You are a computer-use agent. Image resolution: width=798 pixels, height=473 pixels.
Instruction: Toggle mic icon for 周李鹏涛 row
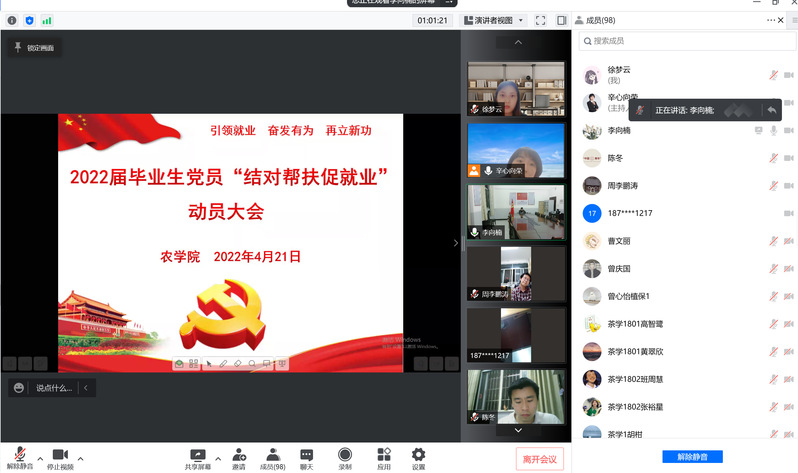pos(774,186)
